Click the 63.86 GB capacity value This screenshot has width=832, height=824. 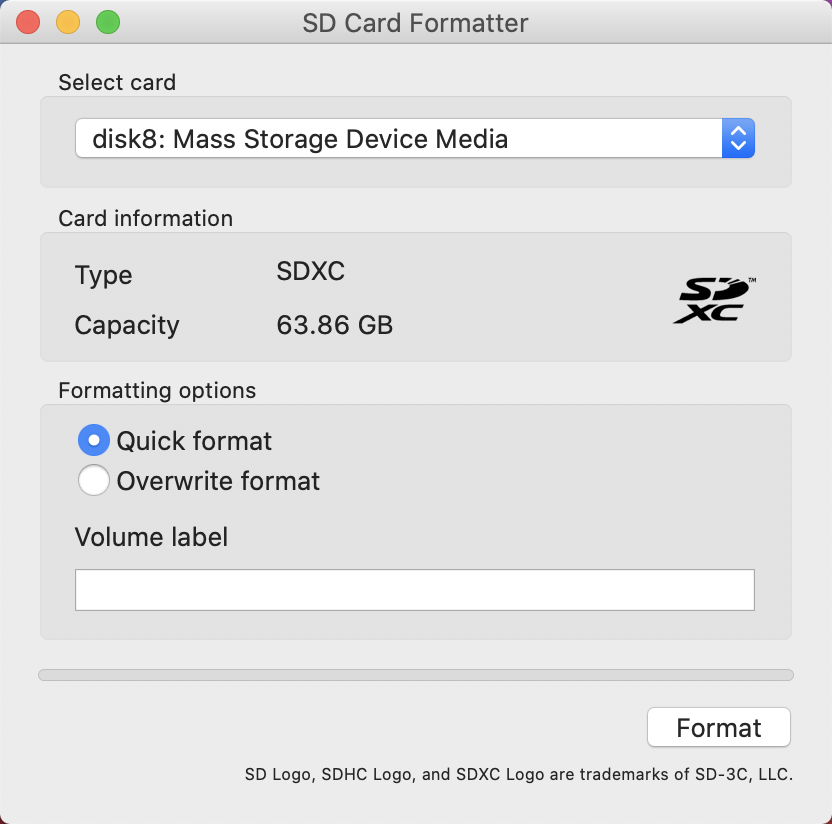click(x=335, y=325)
